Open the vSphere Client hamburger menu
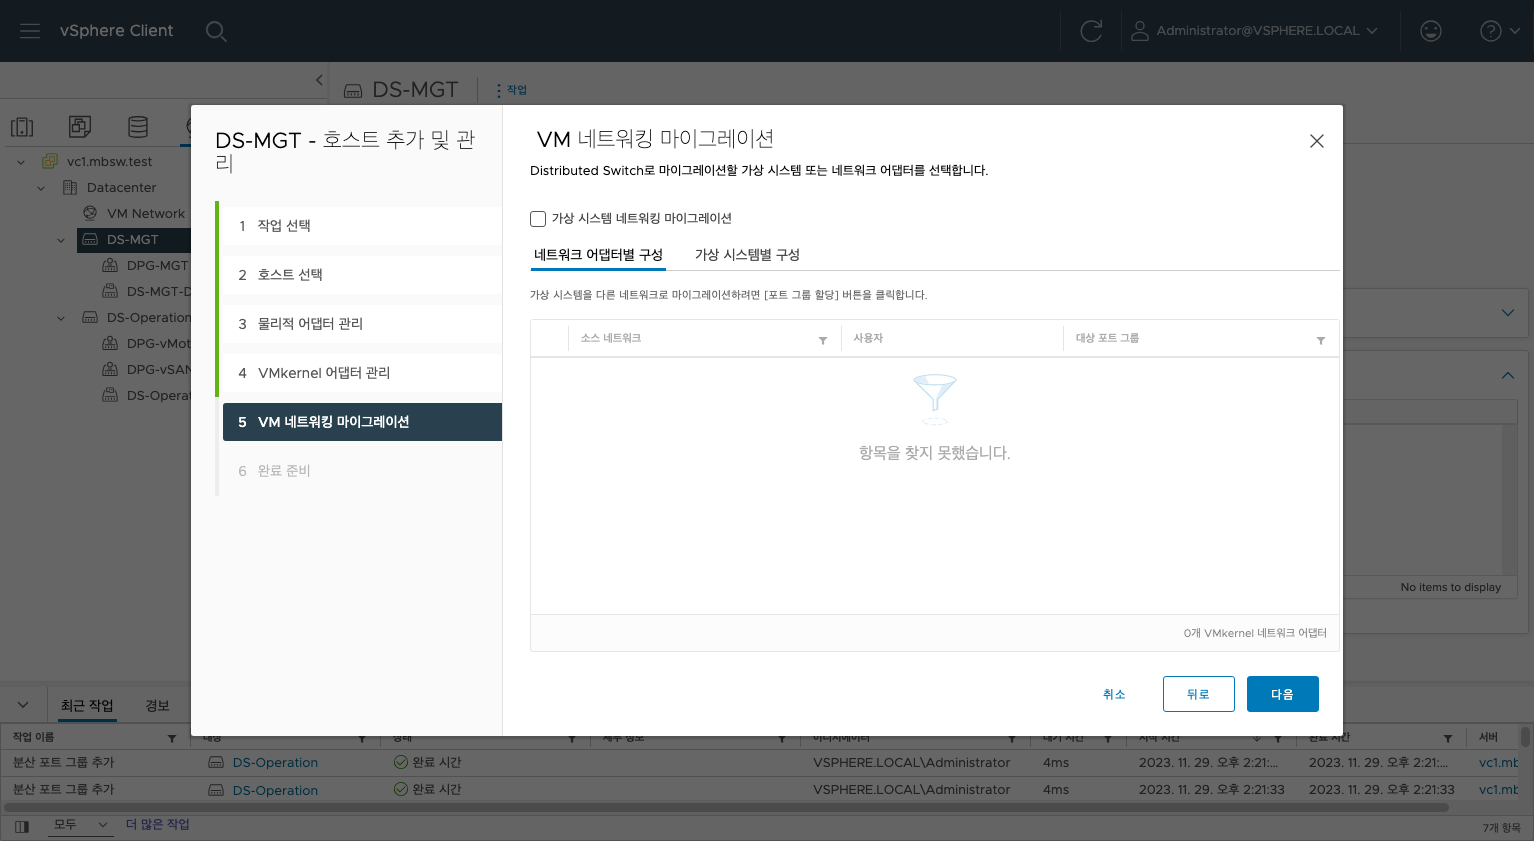This screenshot has height=841, width=1534. pos(30,31)
